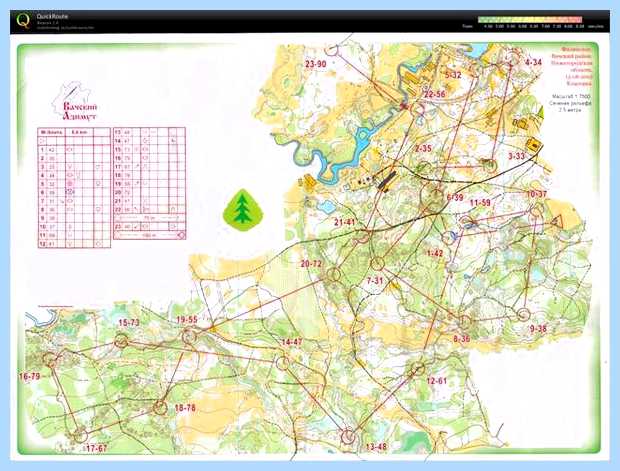
Task: Click control label 6-39
Action: coord(455,197)
